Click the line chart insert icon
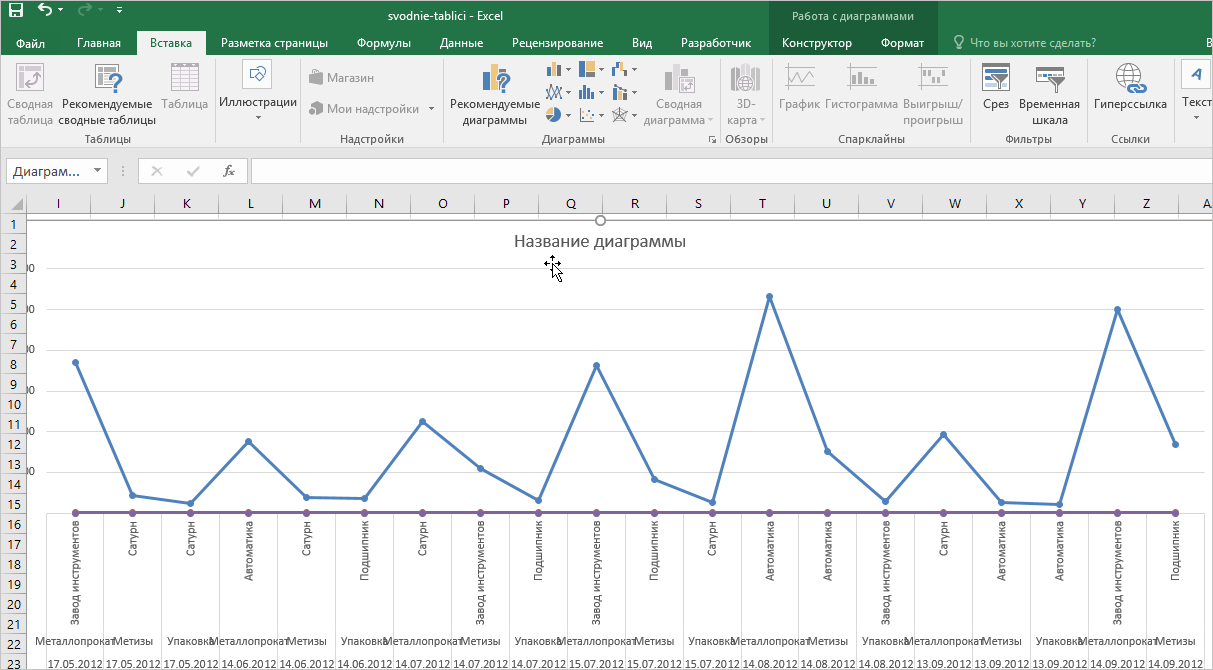This screenshot has height=670, width=1213. 553,92
